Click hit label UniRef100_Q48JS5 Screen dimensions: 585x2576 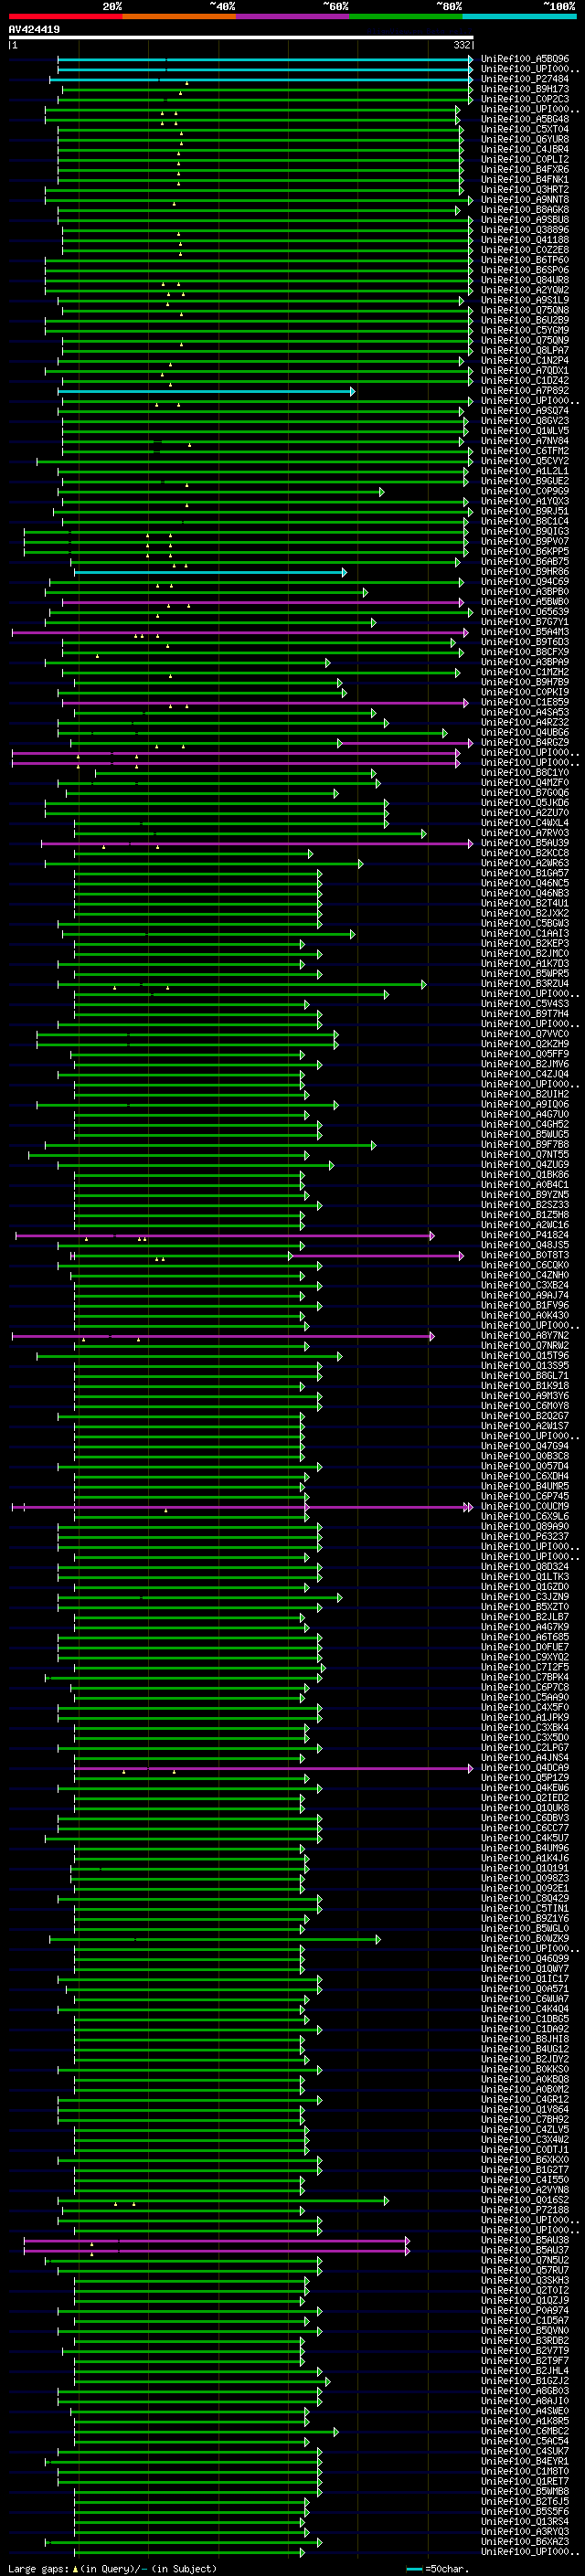525,1246
